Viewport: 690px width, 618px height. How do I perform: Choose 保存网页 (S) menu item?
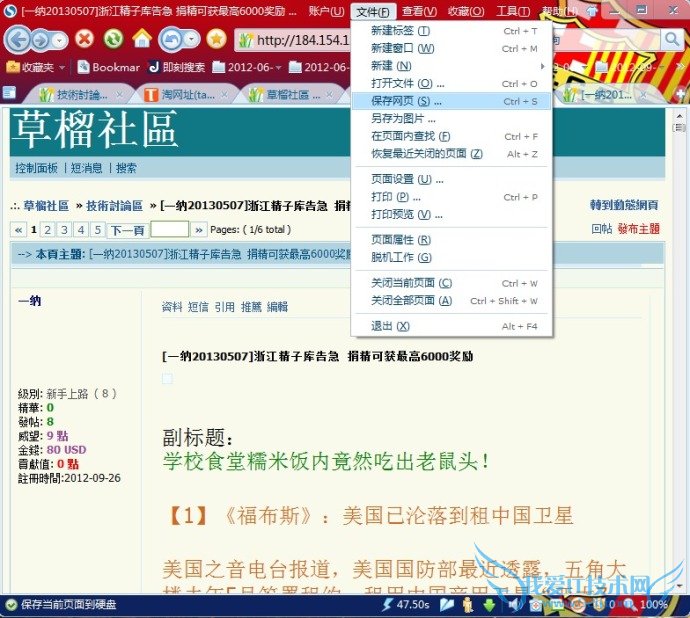coord(452,101)
